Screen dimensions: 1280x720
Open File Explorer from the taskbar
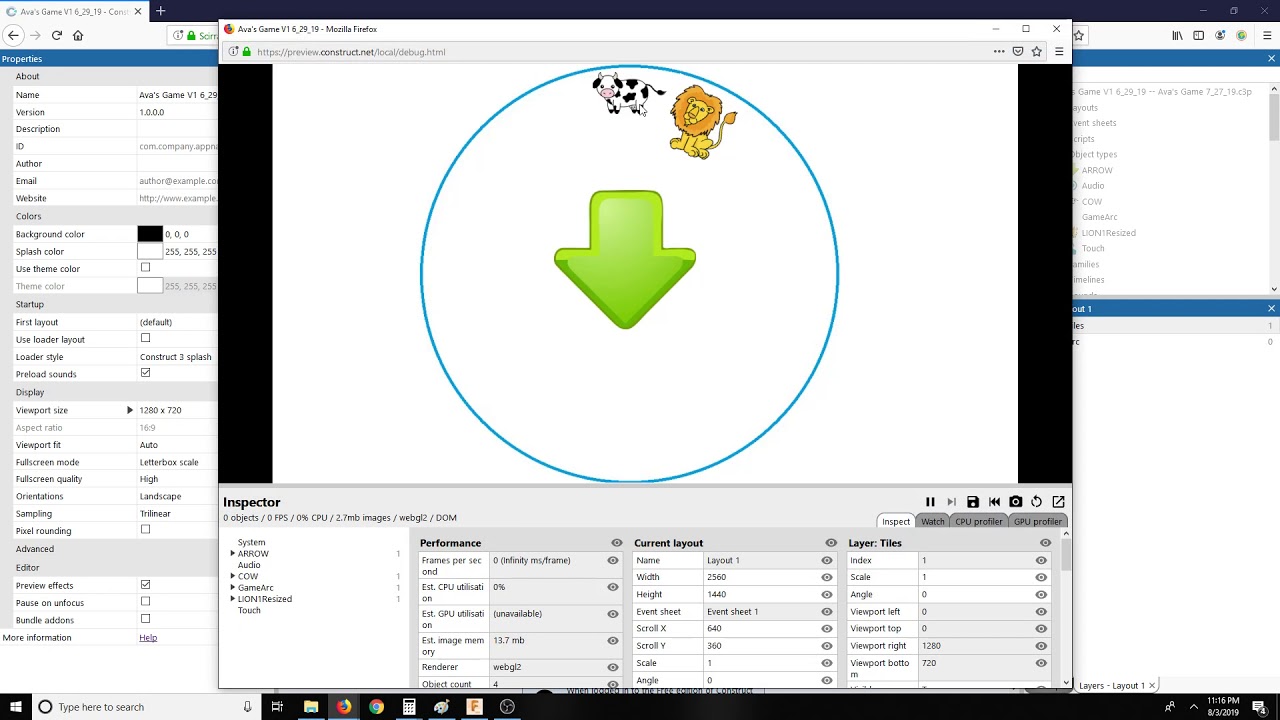pyautogui.click(x=311, y=707)
